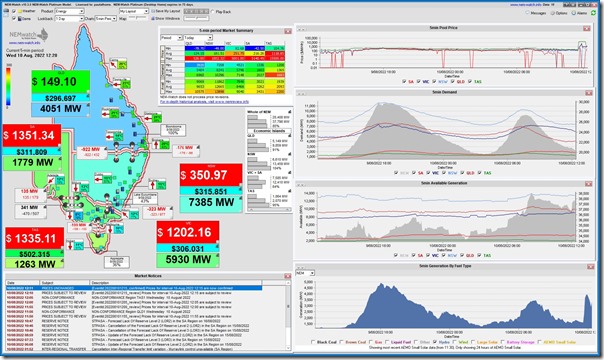Close the Market Notices panel

point(287,276)
